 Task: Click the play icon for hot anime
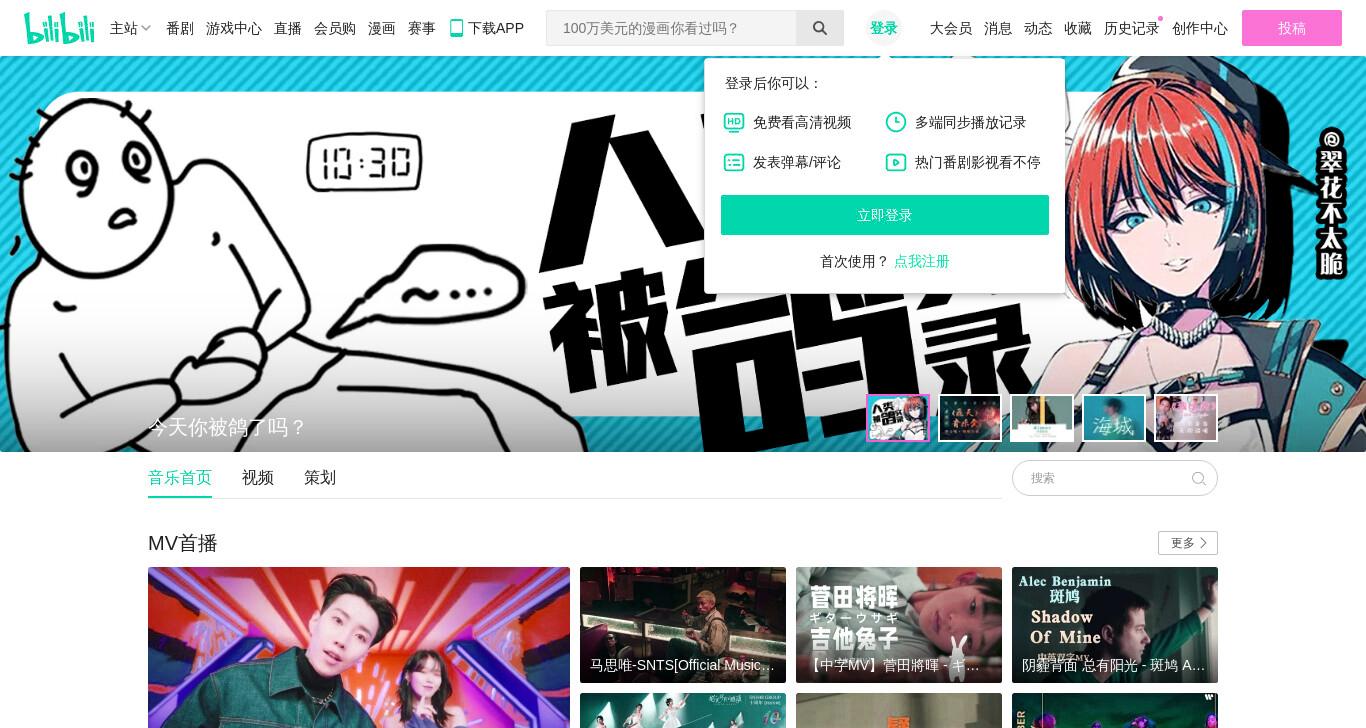pyautogui.click(x=896, y=162)
